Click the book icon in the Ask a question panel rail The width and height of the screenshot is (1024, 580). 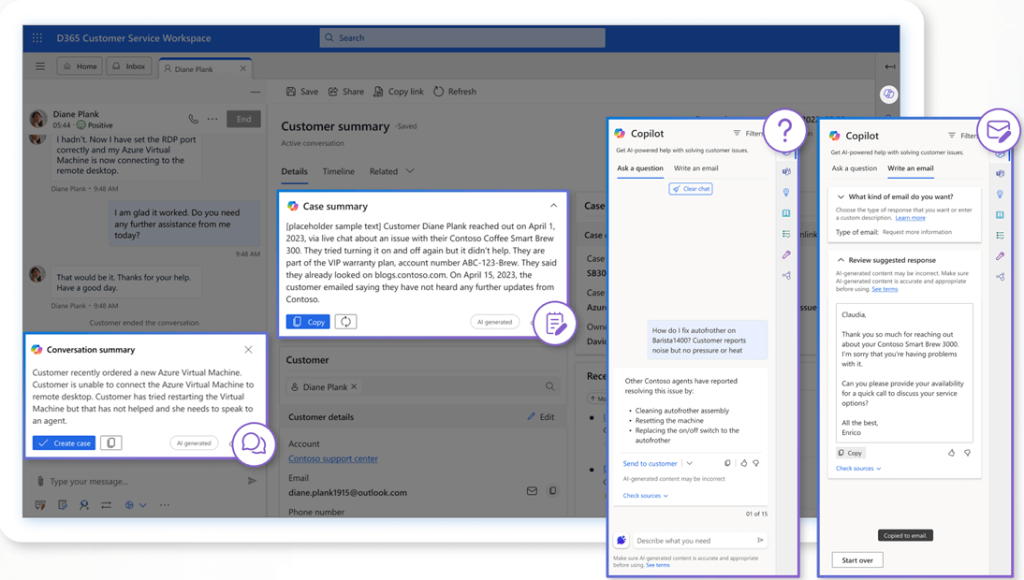pyautogui.click(x=786, y=214)
